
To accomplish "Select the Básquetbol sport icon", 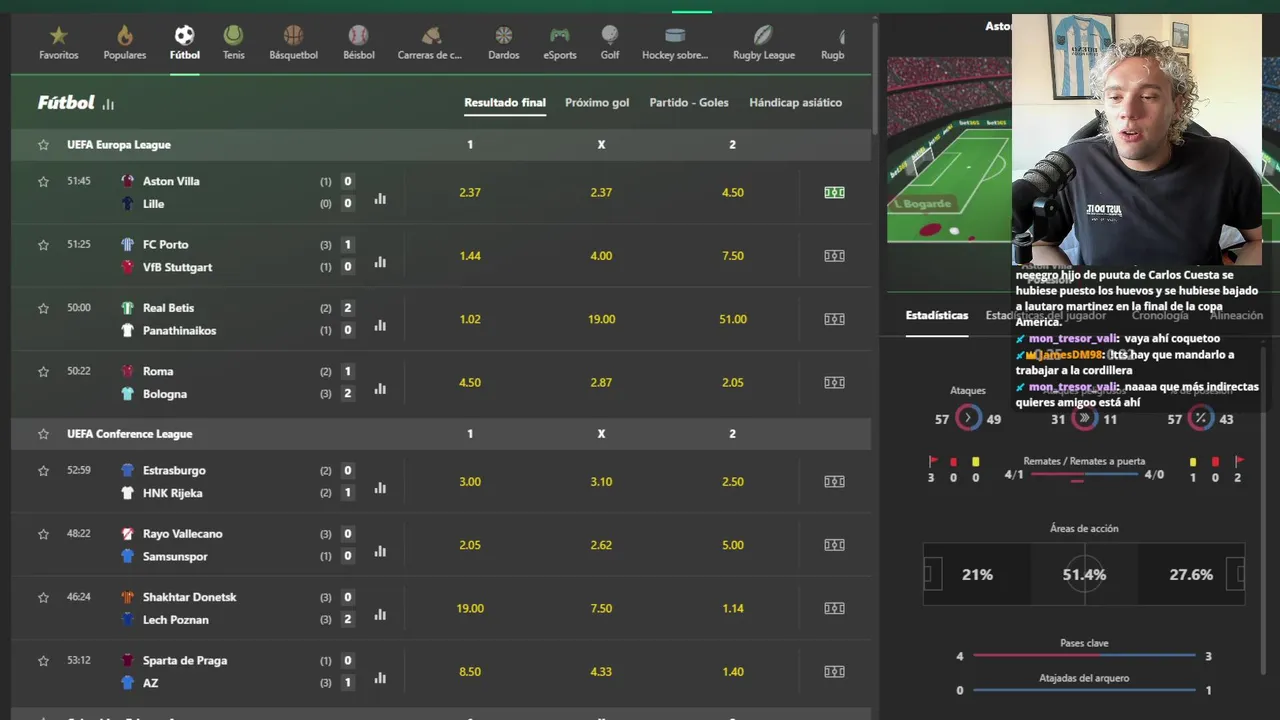I will (293, 36).
